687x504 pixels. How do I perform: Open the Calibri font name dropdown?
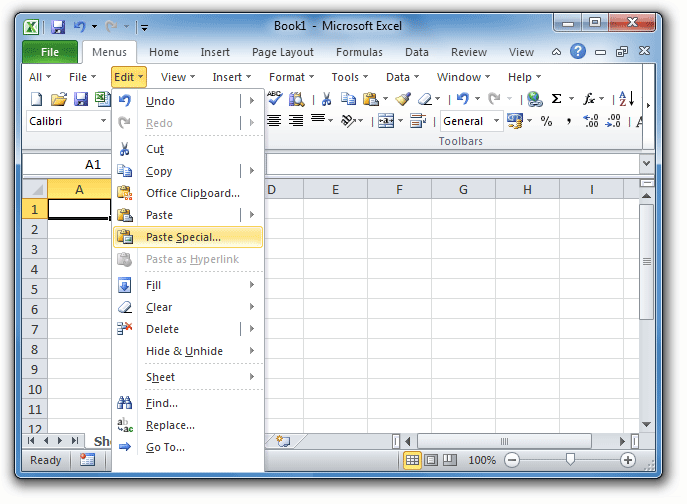pos(103,121)
